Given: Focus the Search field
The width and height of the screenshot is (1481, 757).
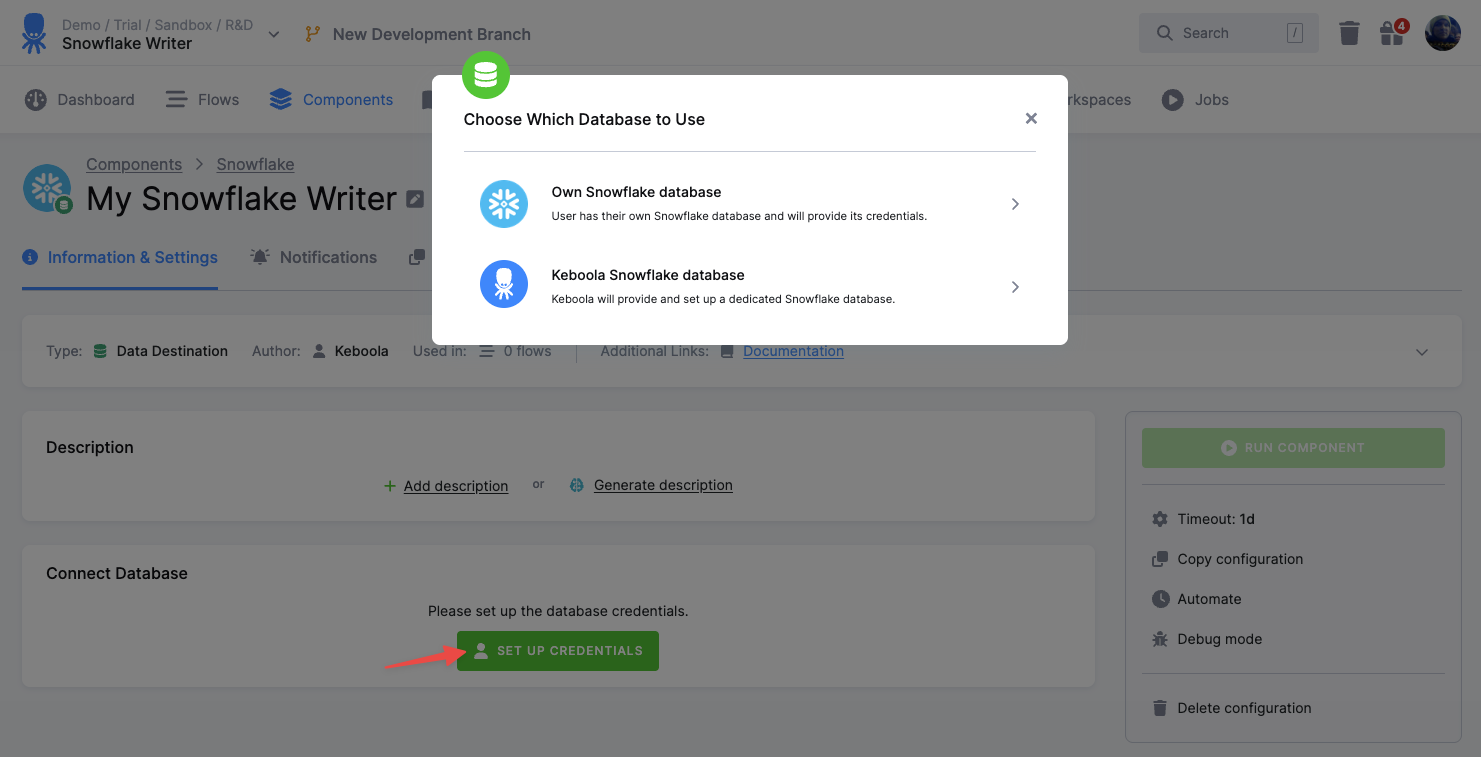Looking at the screenshot, I should [1228, 33].
